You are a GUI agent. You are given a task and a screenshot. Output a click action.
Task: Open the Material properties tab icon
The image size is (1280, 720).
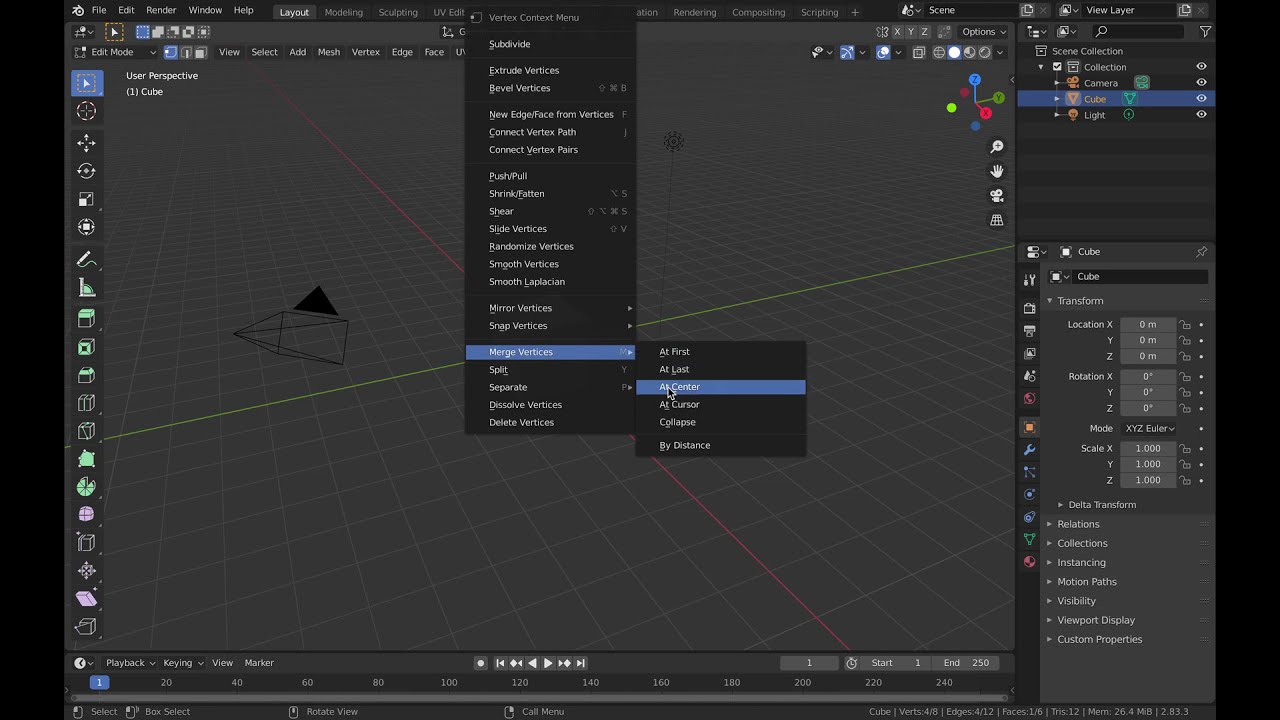point(1029,562)
